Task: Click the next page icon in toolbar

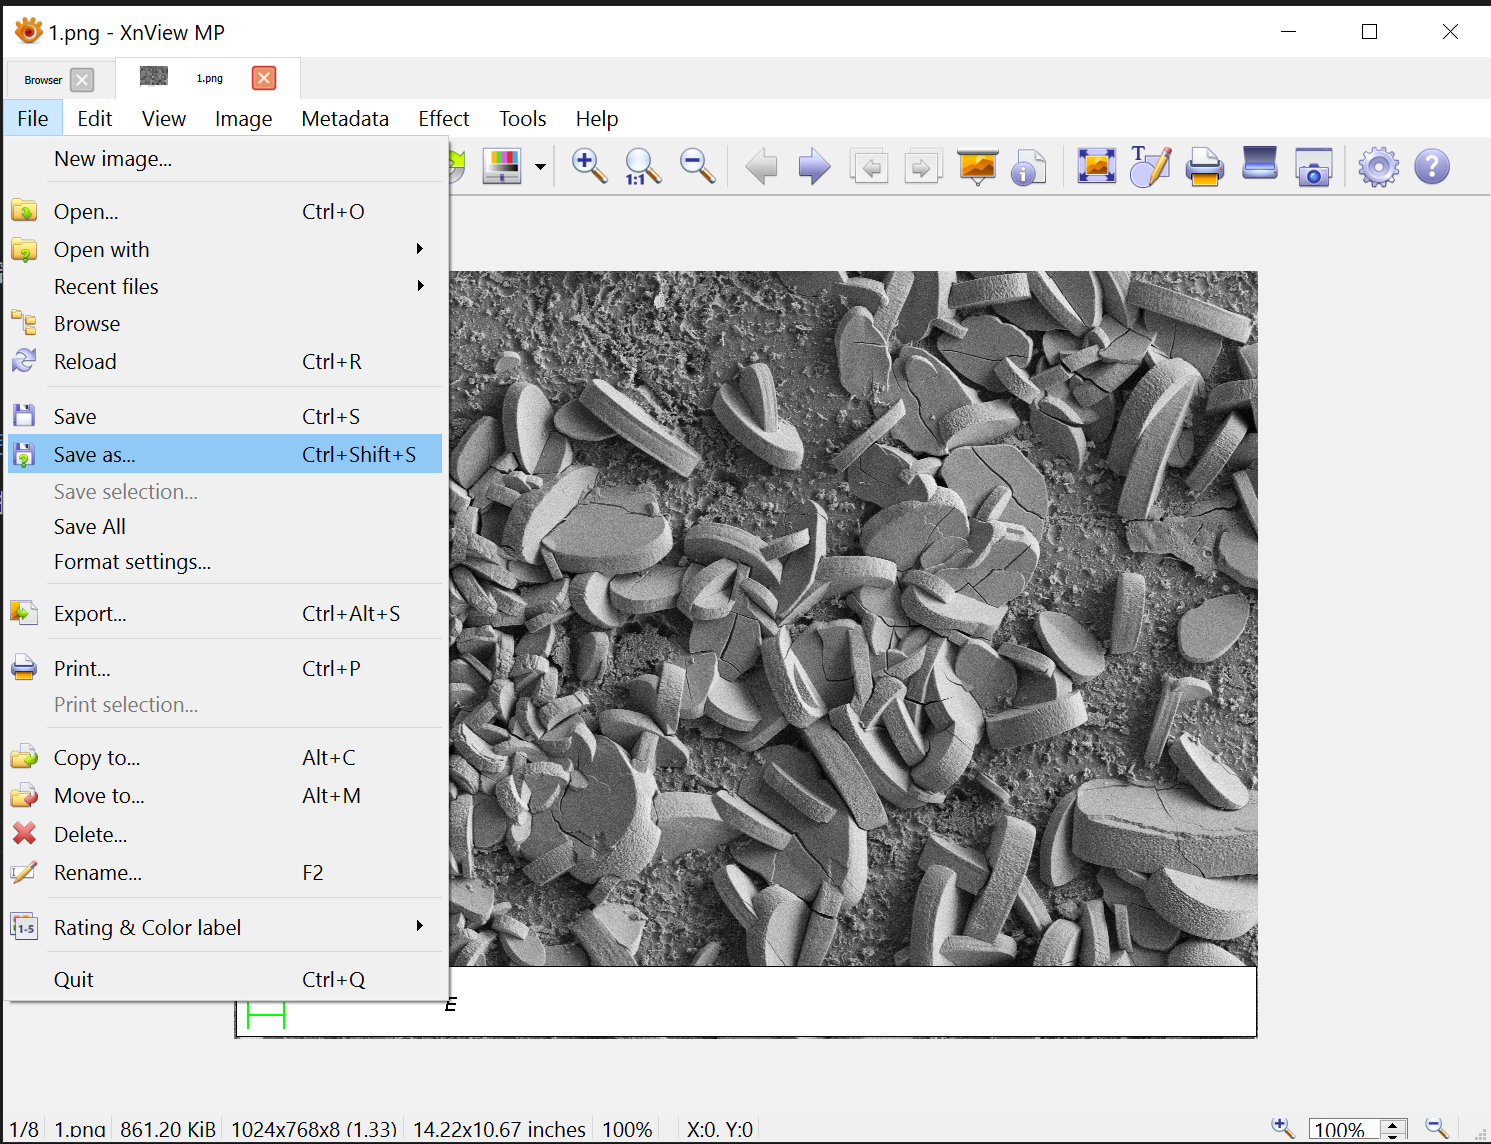Action: pos(923,166)
